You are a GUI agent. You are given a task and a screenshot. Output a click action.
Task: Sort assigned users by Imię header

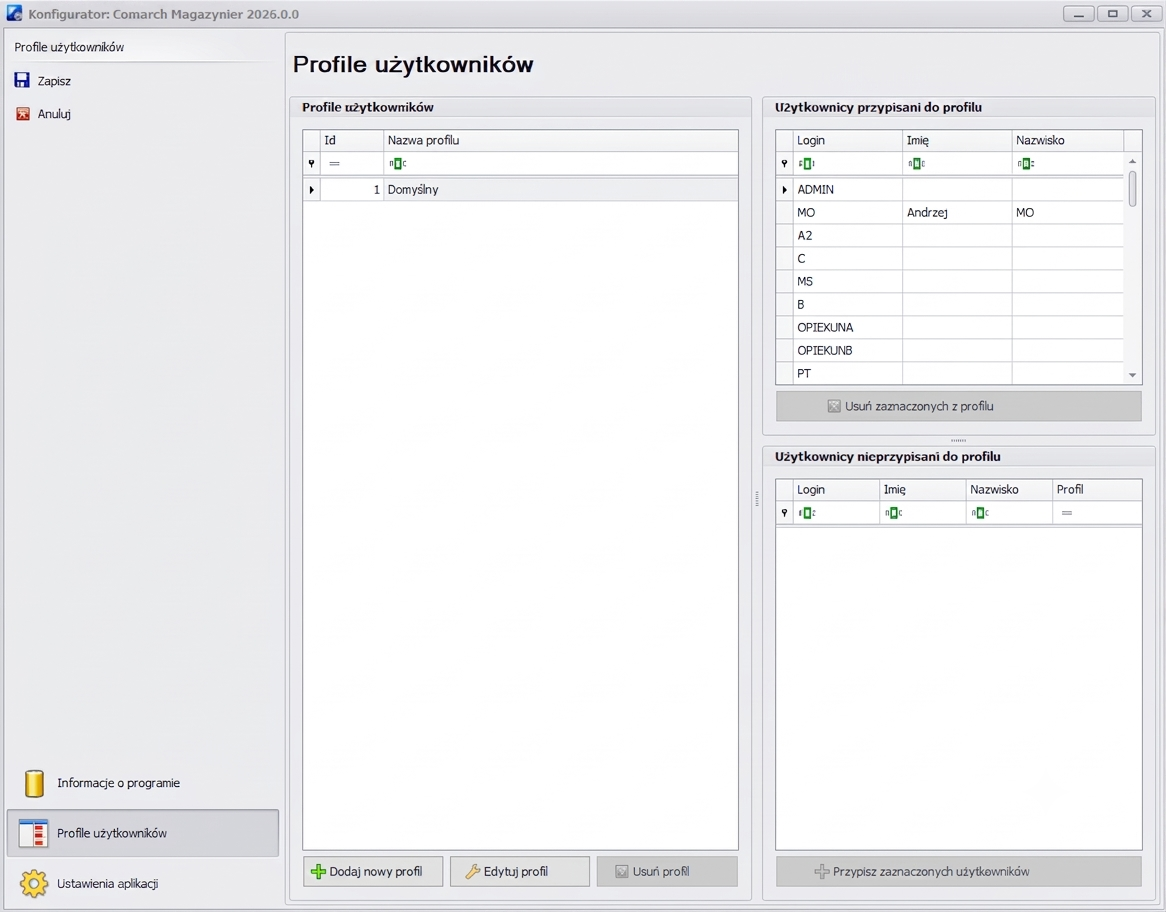(x=957, y=141)
